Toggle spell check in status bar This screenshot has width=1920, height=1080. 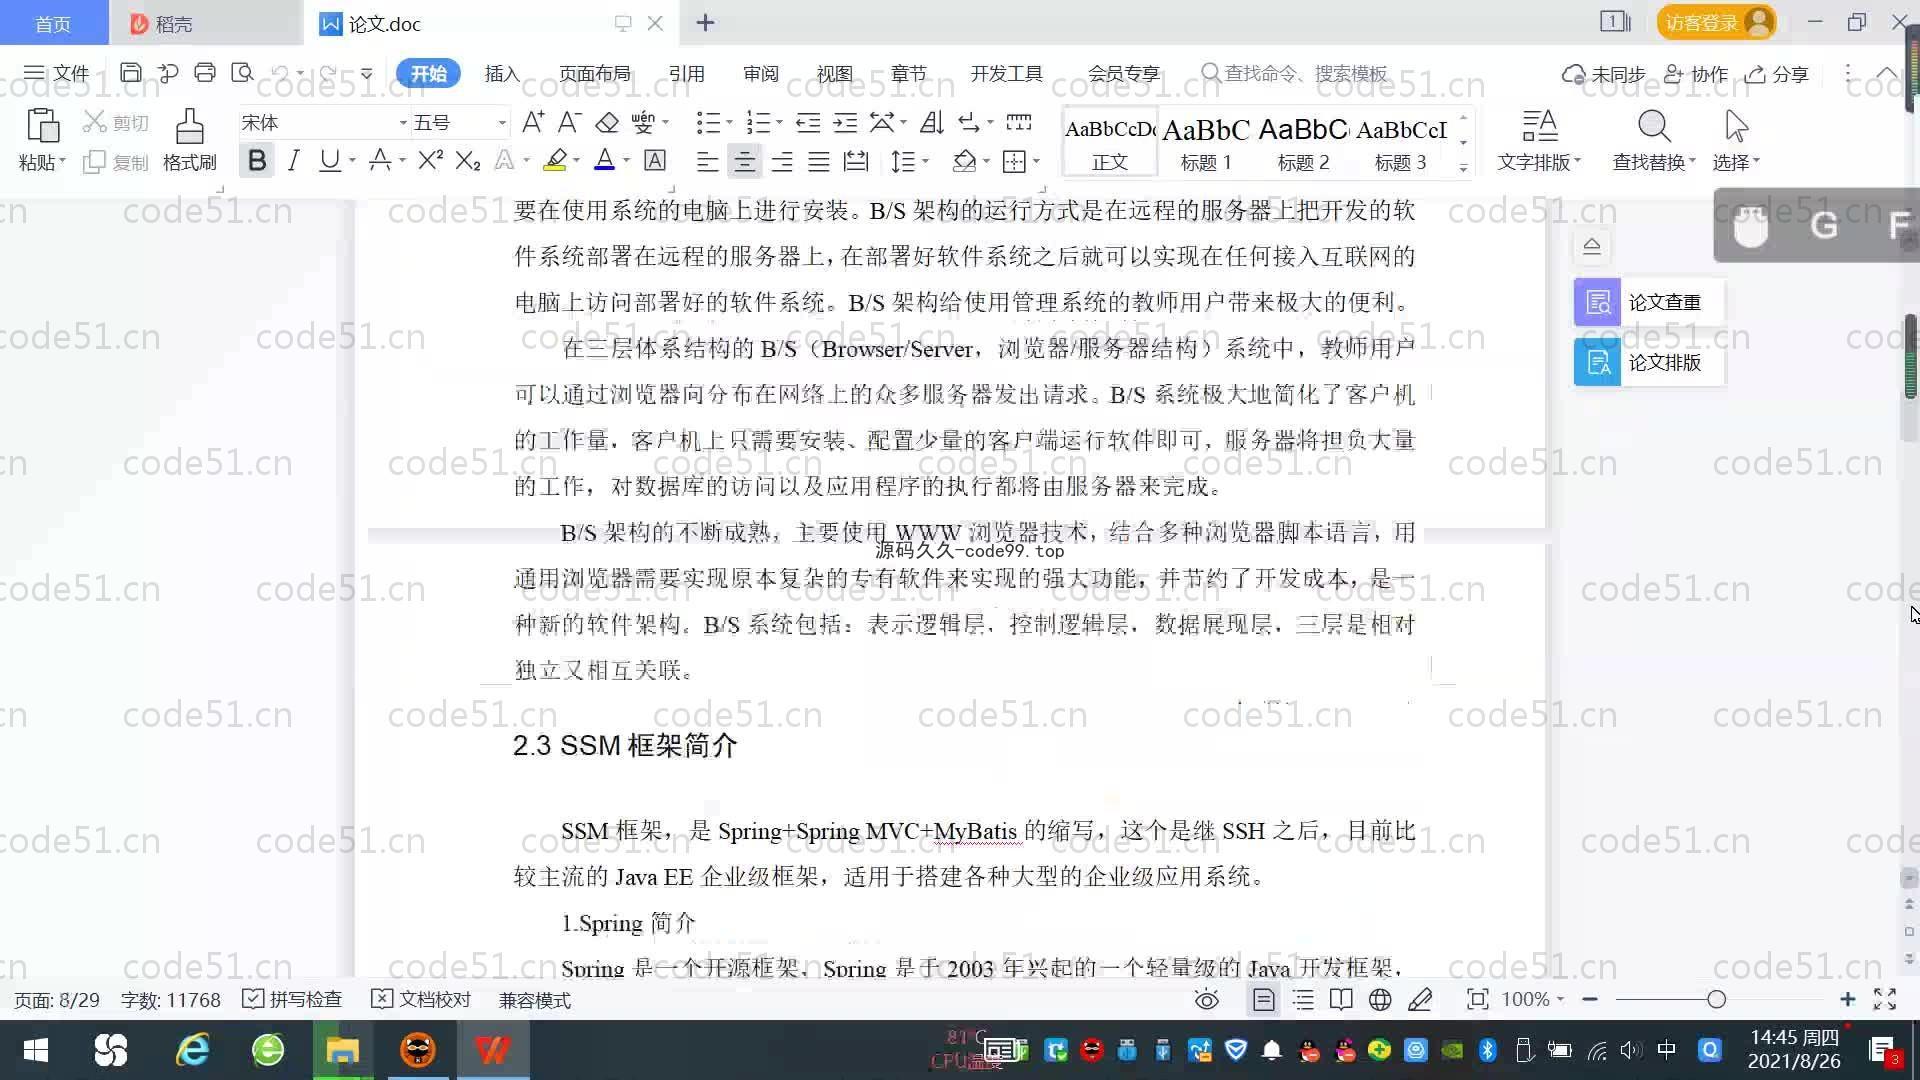point(292,999)
